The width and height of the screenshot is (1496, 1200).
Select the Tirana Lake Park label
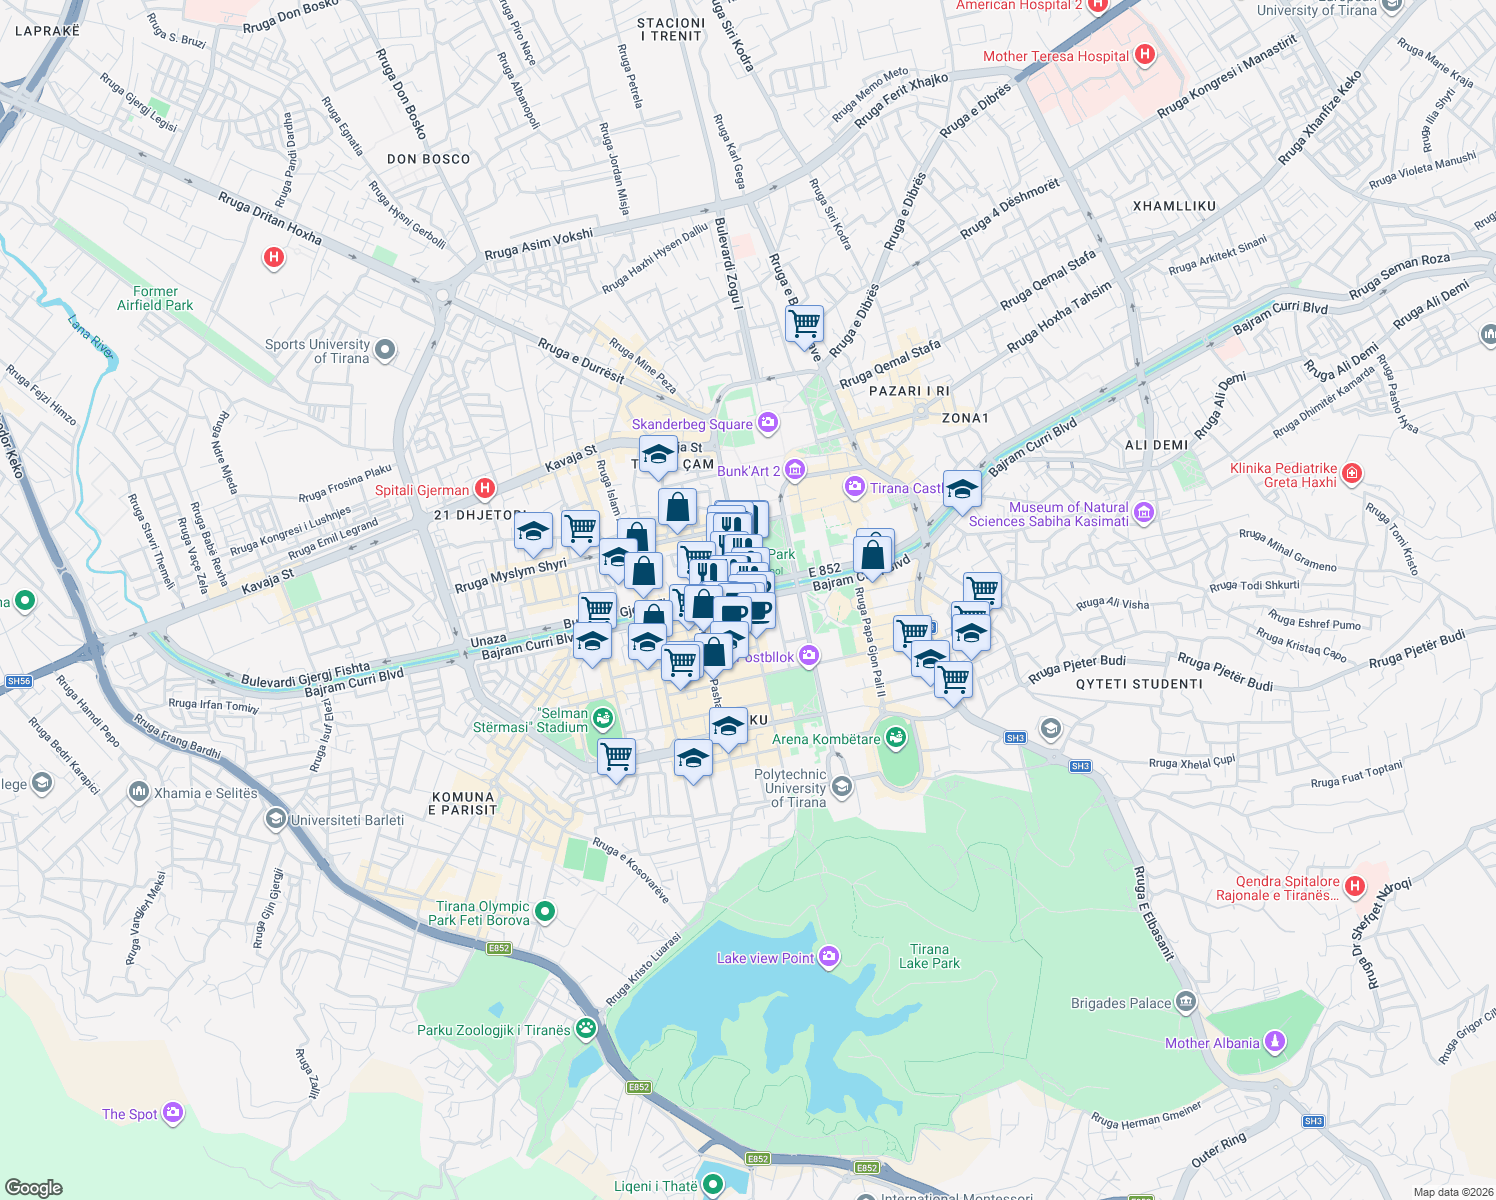929,956
